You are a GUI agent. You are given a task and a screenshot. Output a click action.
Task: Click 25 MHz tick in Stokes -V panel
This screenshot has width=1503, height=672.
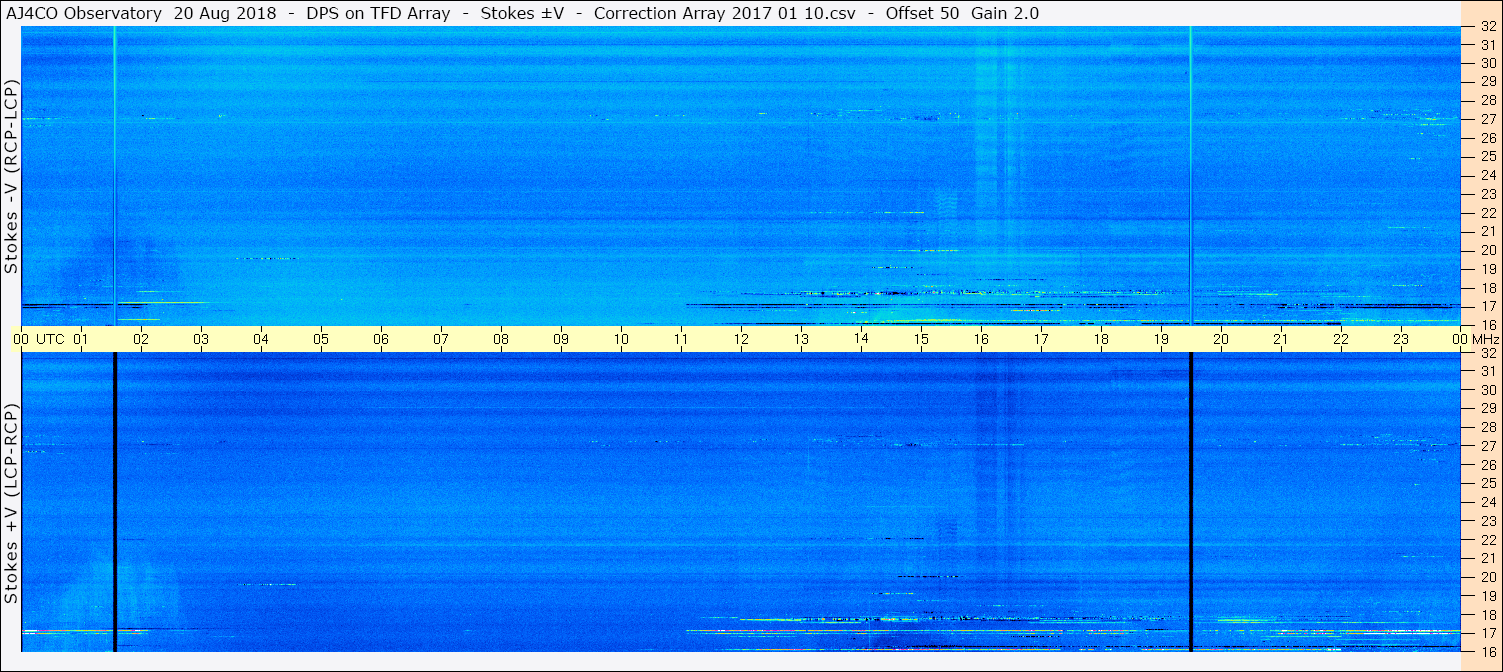tap(1488, 156)
